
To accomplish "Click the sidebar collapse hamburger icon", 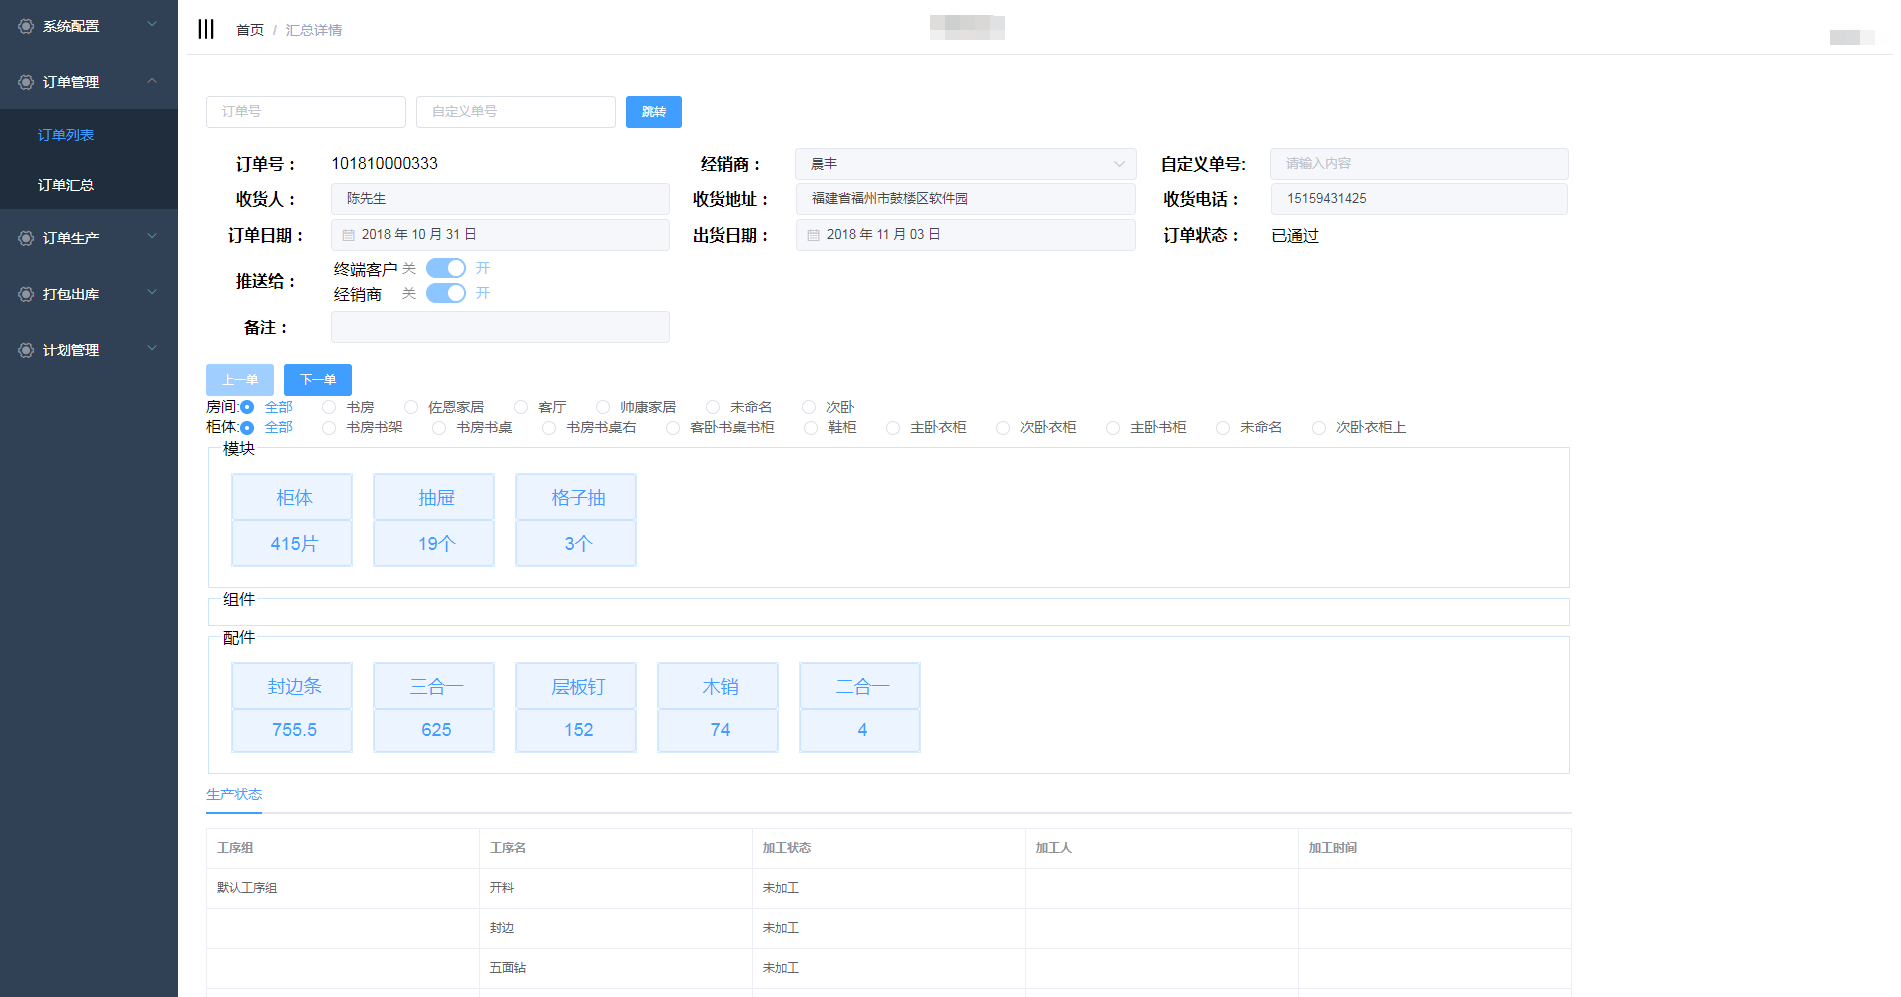I will click(x=206, y=29).
